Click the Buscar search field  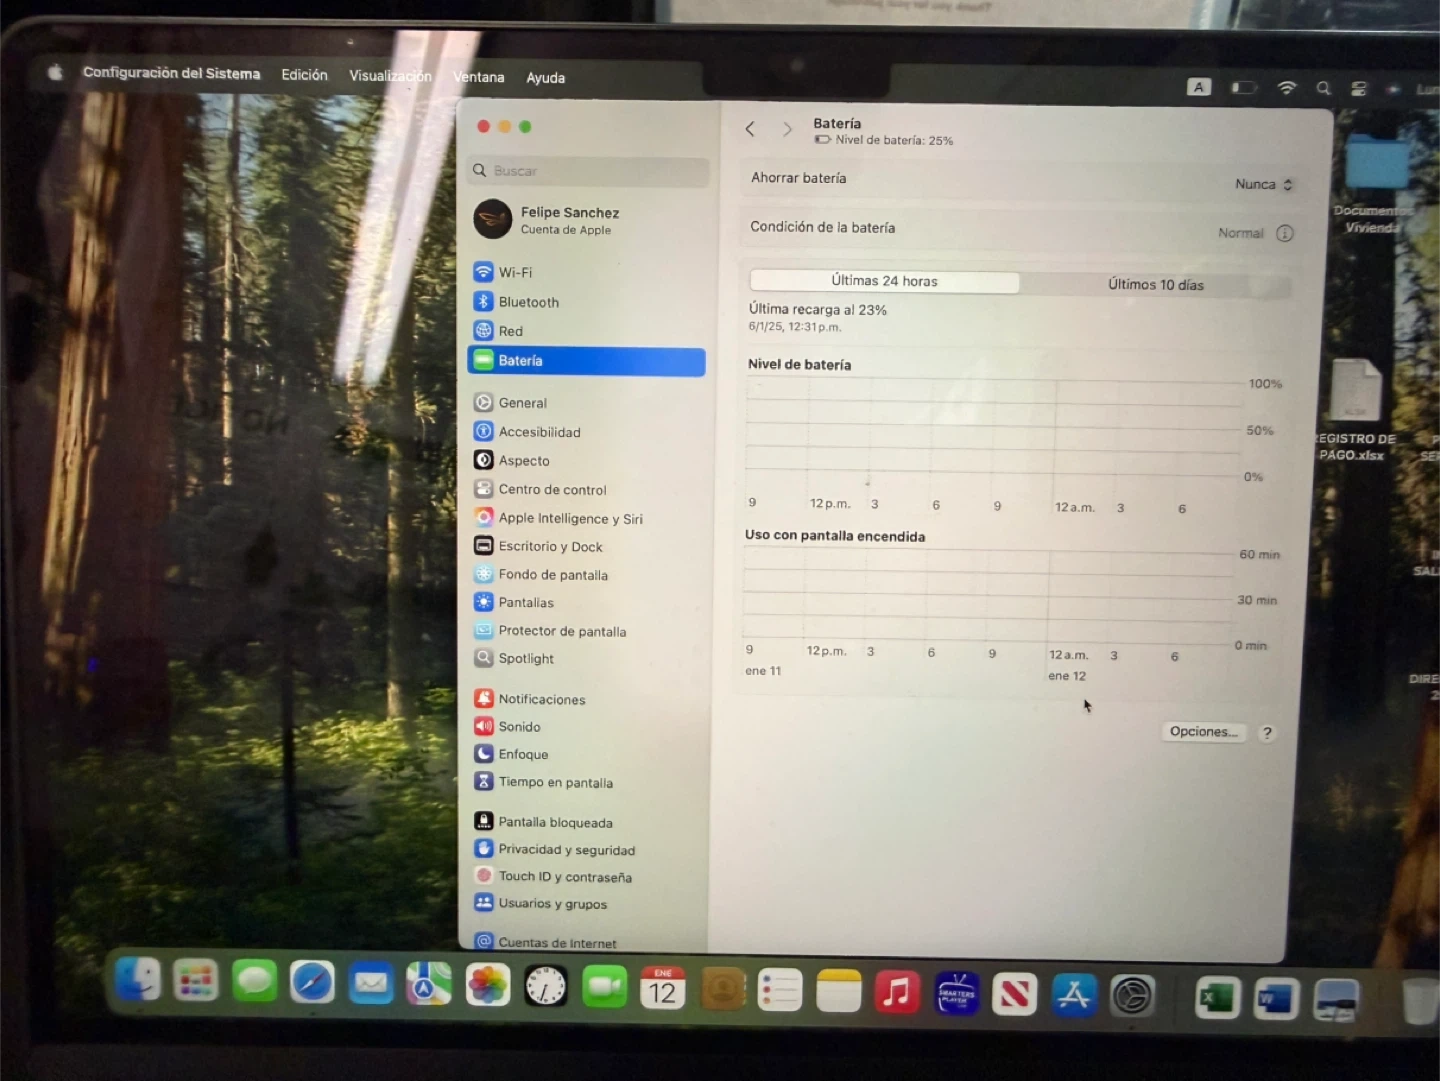(x=590, y=171)
